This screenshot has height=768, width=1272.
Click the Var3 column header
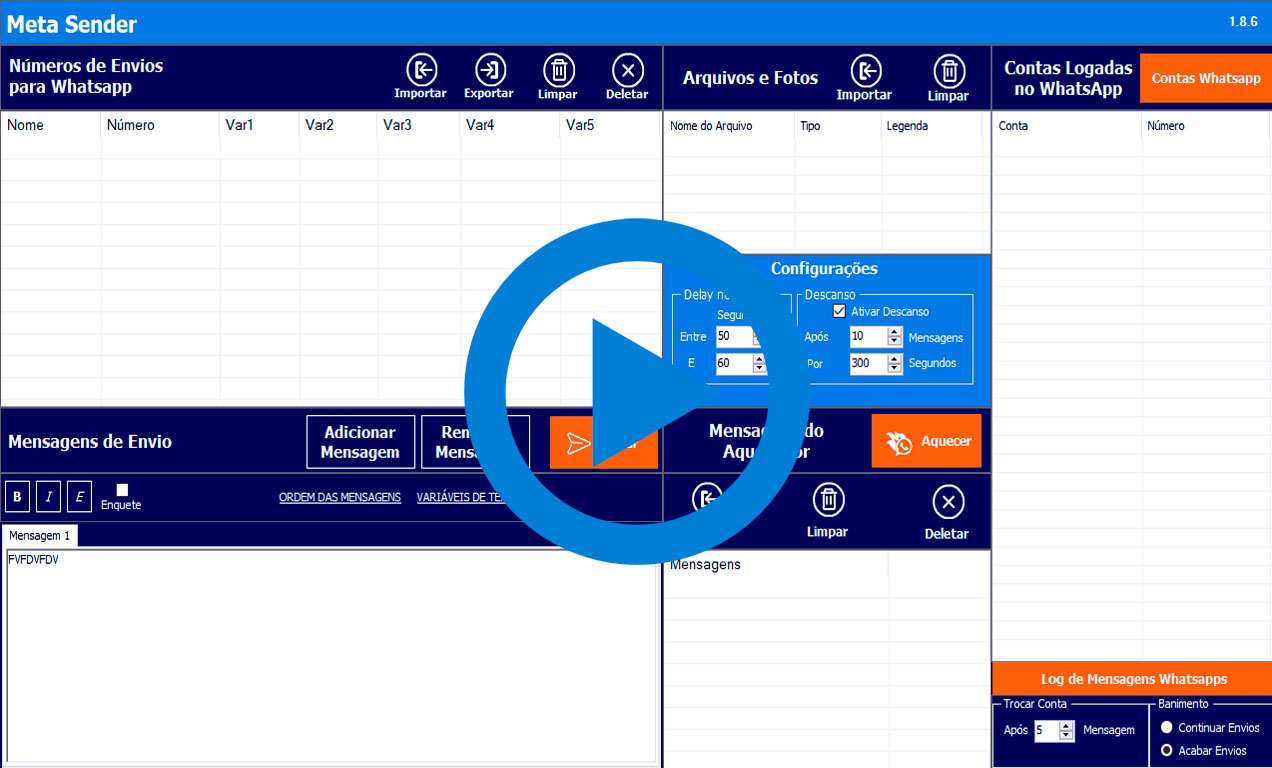(x=419, y=126)
